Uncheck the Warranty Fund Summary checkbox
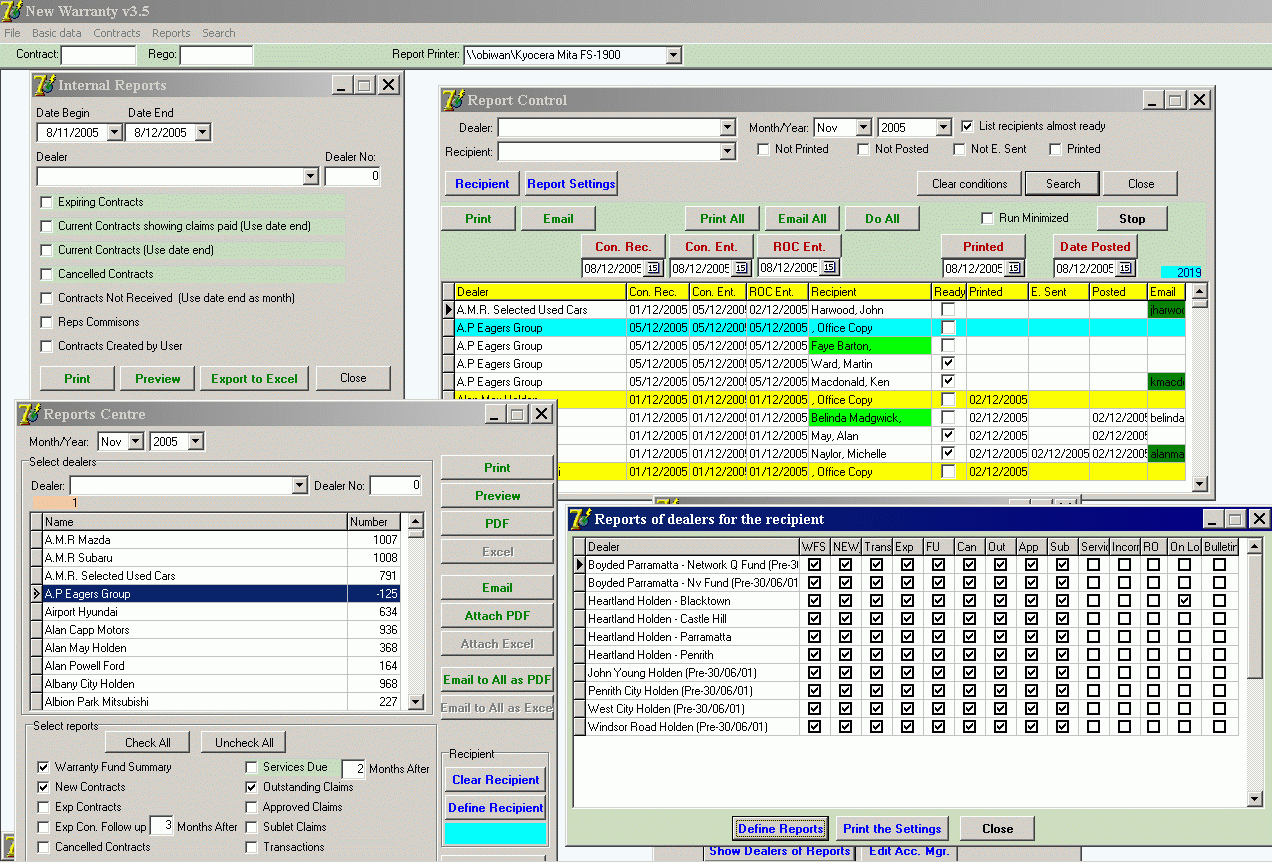The height and width of the screenshot is (863, 1272). point(44,767)
